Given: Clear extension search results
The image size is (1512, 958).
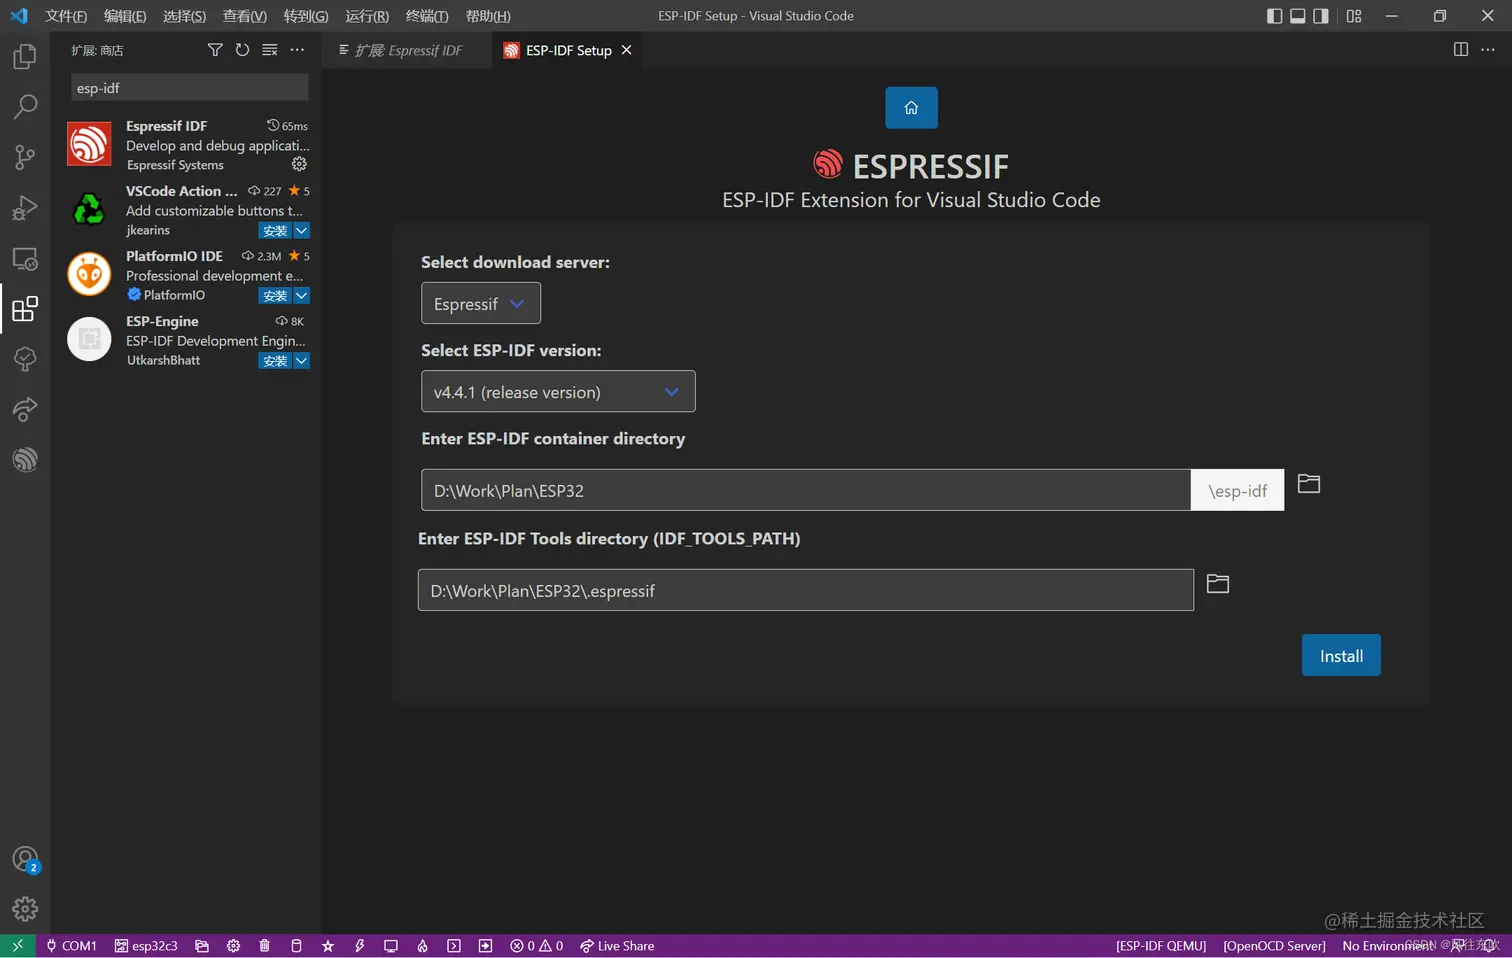Looking at the screenshot, I should point(270,50).
